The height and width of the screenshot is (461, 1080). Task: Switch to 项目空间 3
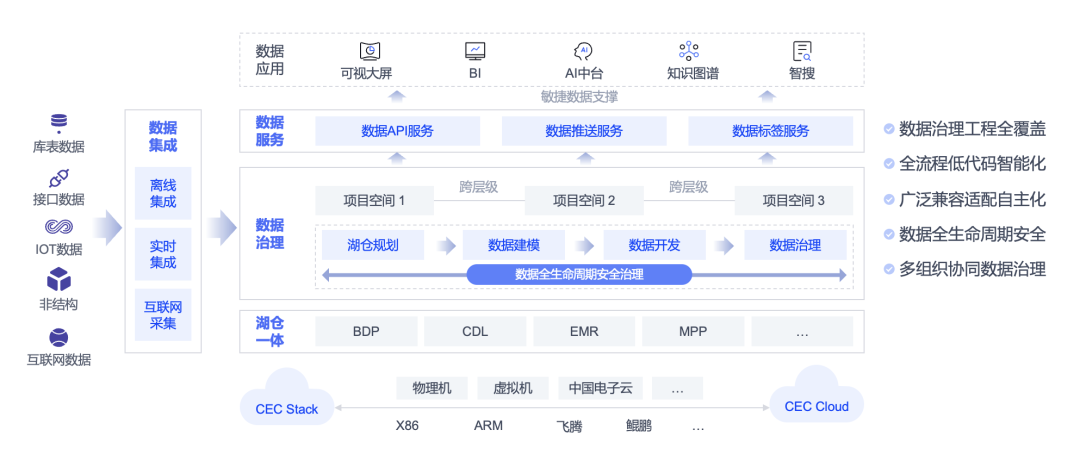pos(793,201)
